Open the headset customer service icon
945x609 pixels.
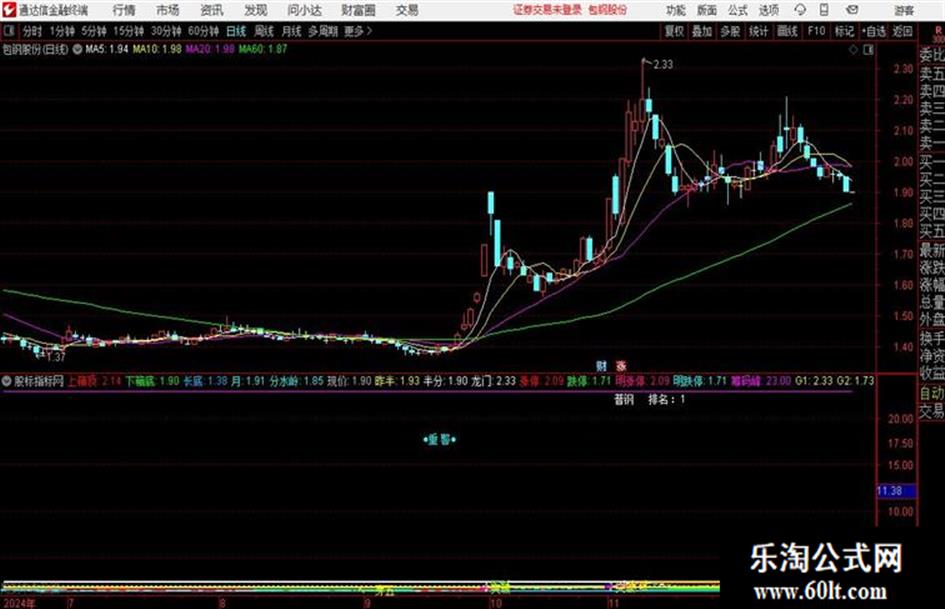pos(800,10)
